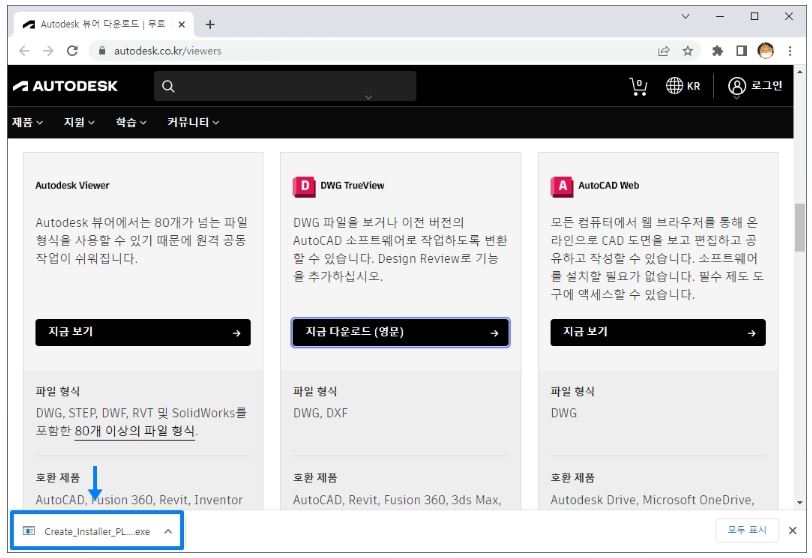Click the scrollbar down arrow
Viewport: 812px width, 558px height.
(x=800, y=502)
